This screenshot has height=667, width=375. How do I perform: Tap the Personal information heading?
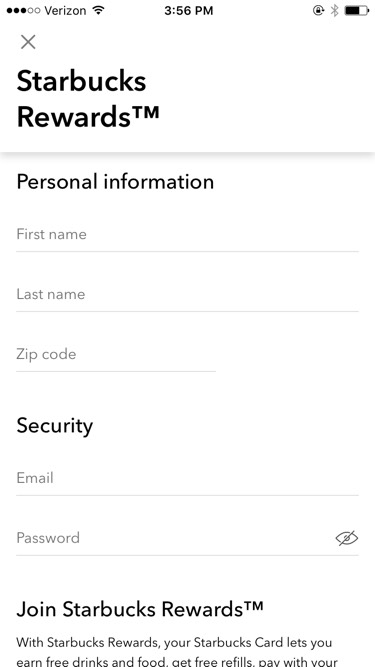tap(115, 182)
